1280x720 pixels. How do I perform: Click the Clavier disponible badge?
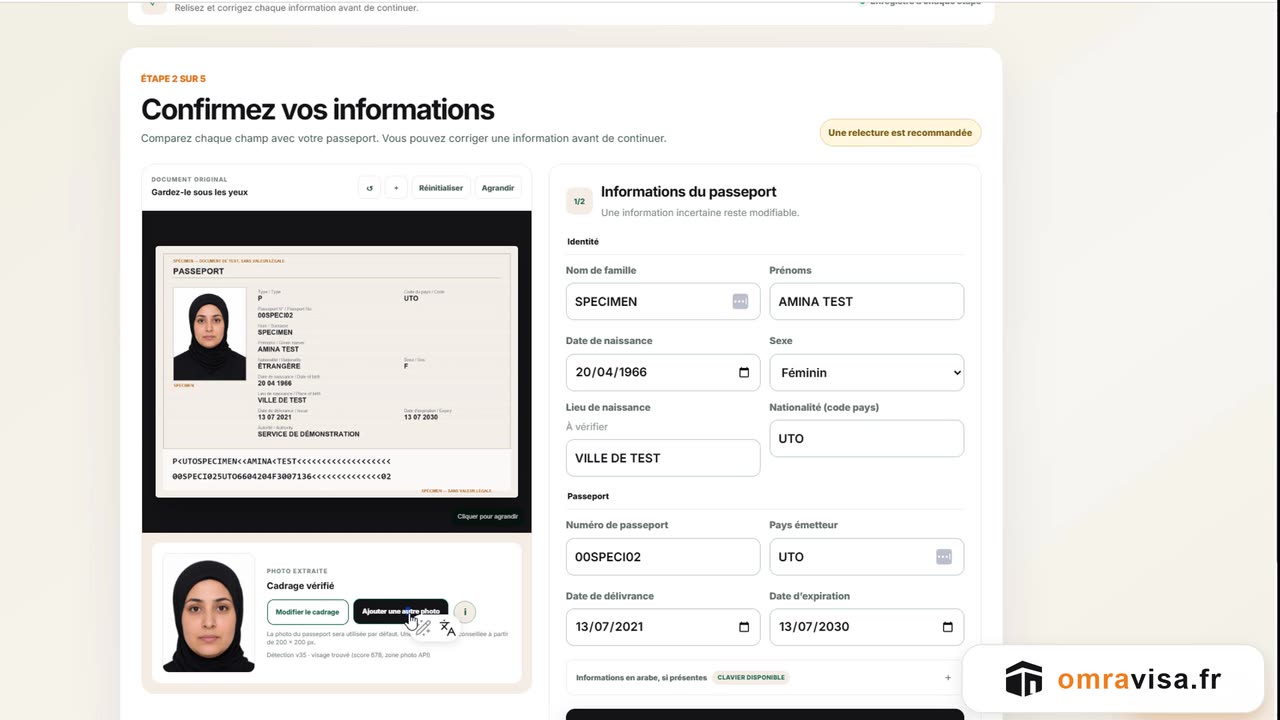point(751,677)
